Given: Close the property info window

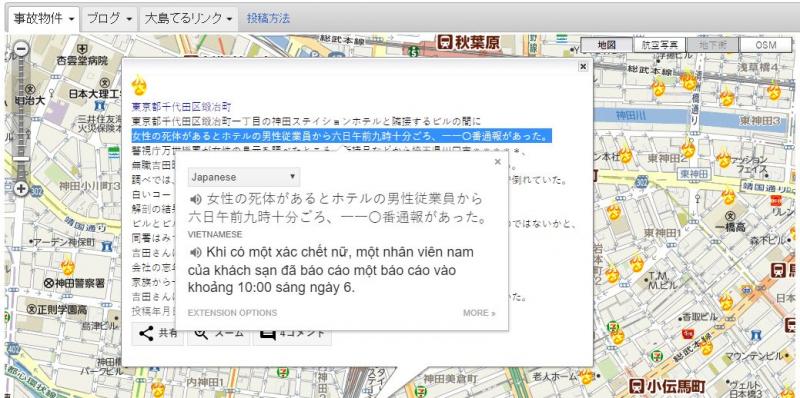Looking at the screenshot, I should pos(583,66).
